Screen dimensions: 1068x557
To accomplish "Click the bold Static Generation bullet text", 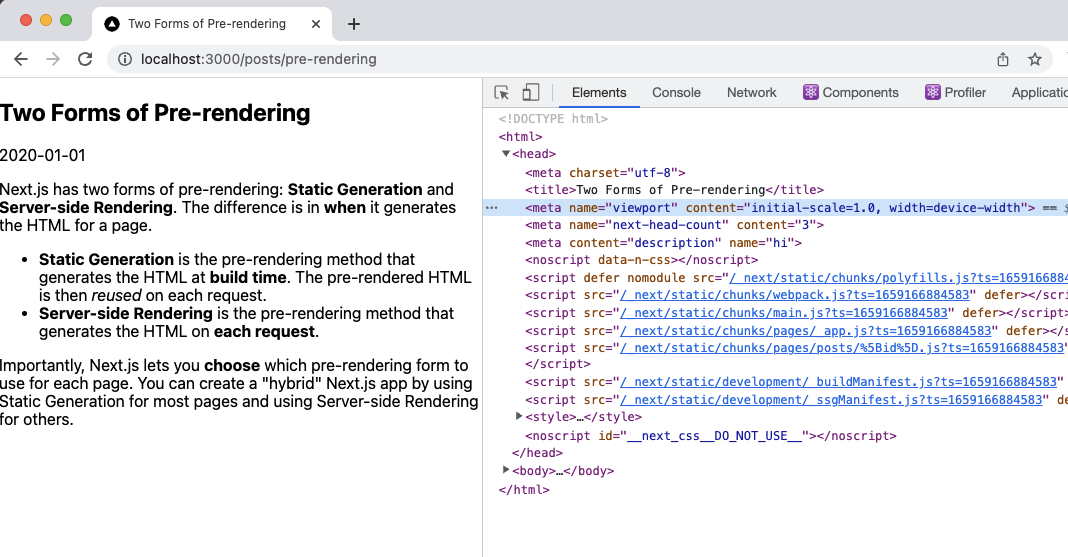I will tap(106, 259).
